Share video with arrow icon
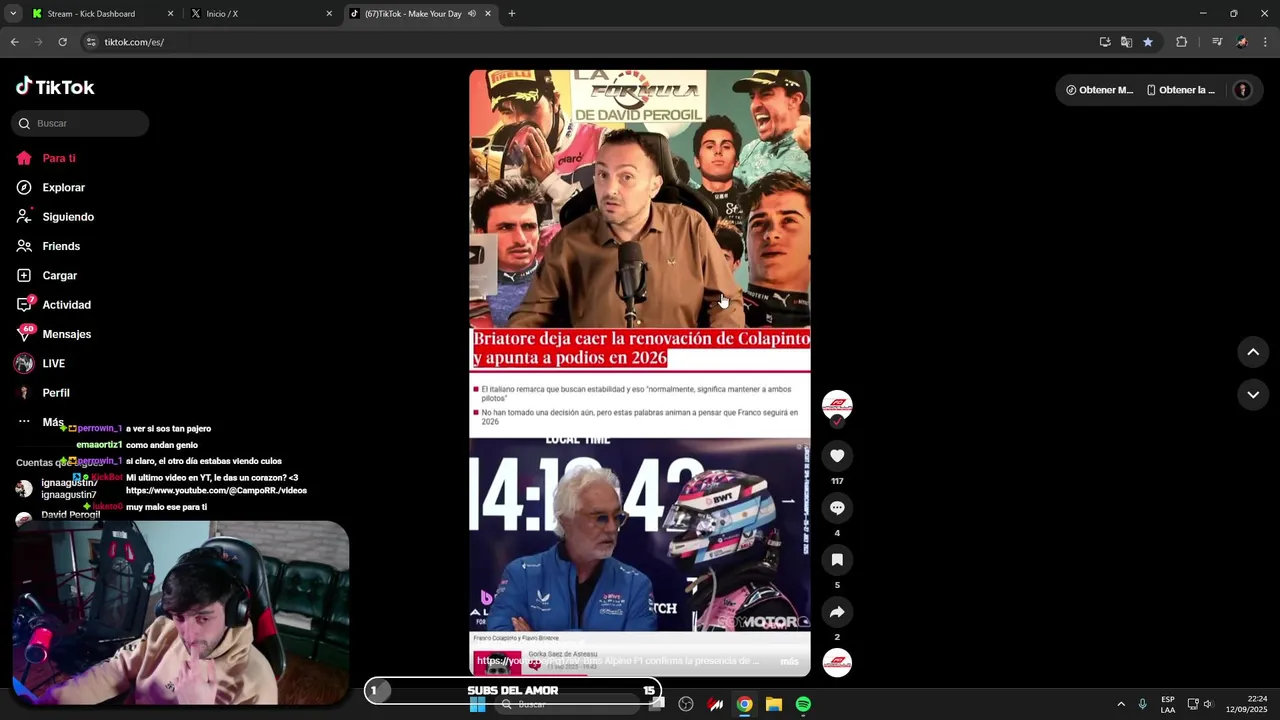The width and height of the screenshot is (1280, 720). [837, 612]
